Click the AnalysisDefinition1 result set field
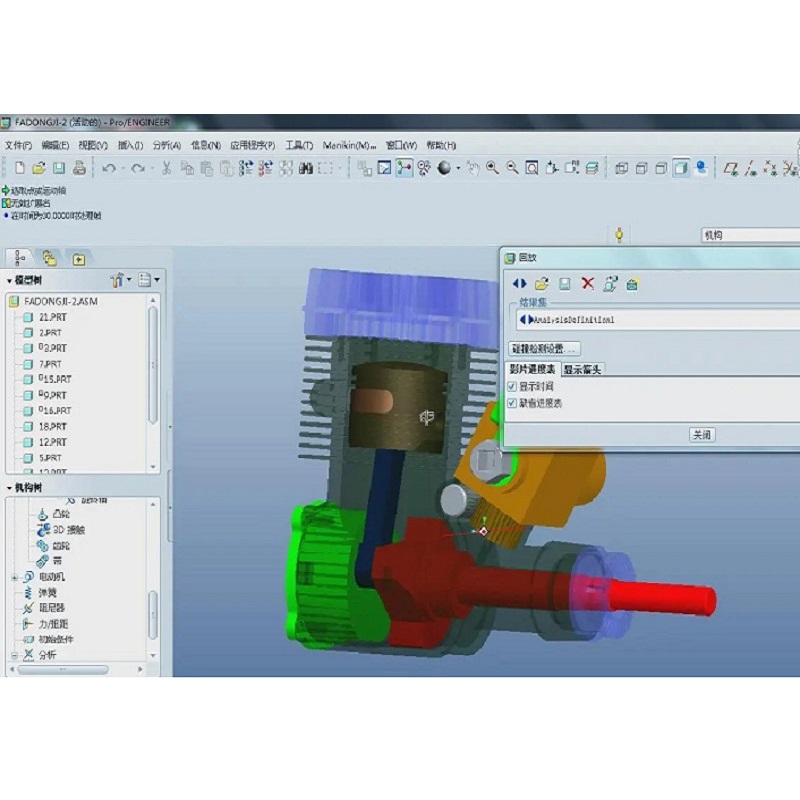This screenshot has height=800, width=800. (x=658, y=320)
